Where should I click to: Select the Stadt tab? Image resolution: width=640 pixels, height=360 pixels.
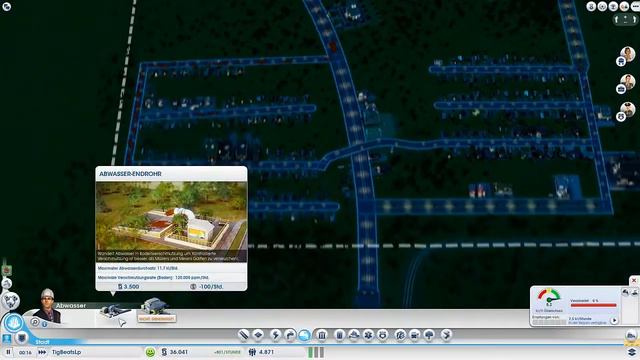pyautogui.click(x=42, y=342)
